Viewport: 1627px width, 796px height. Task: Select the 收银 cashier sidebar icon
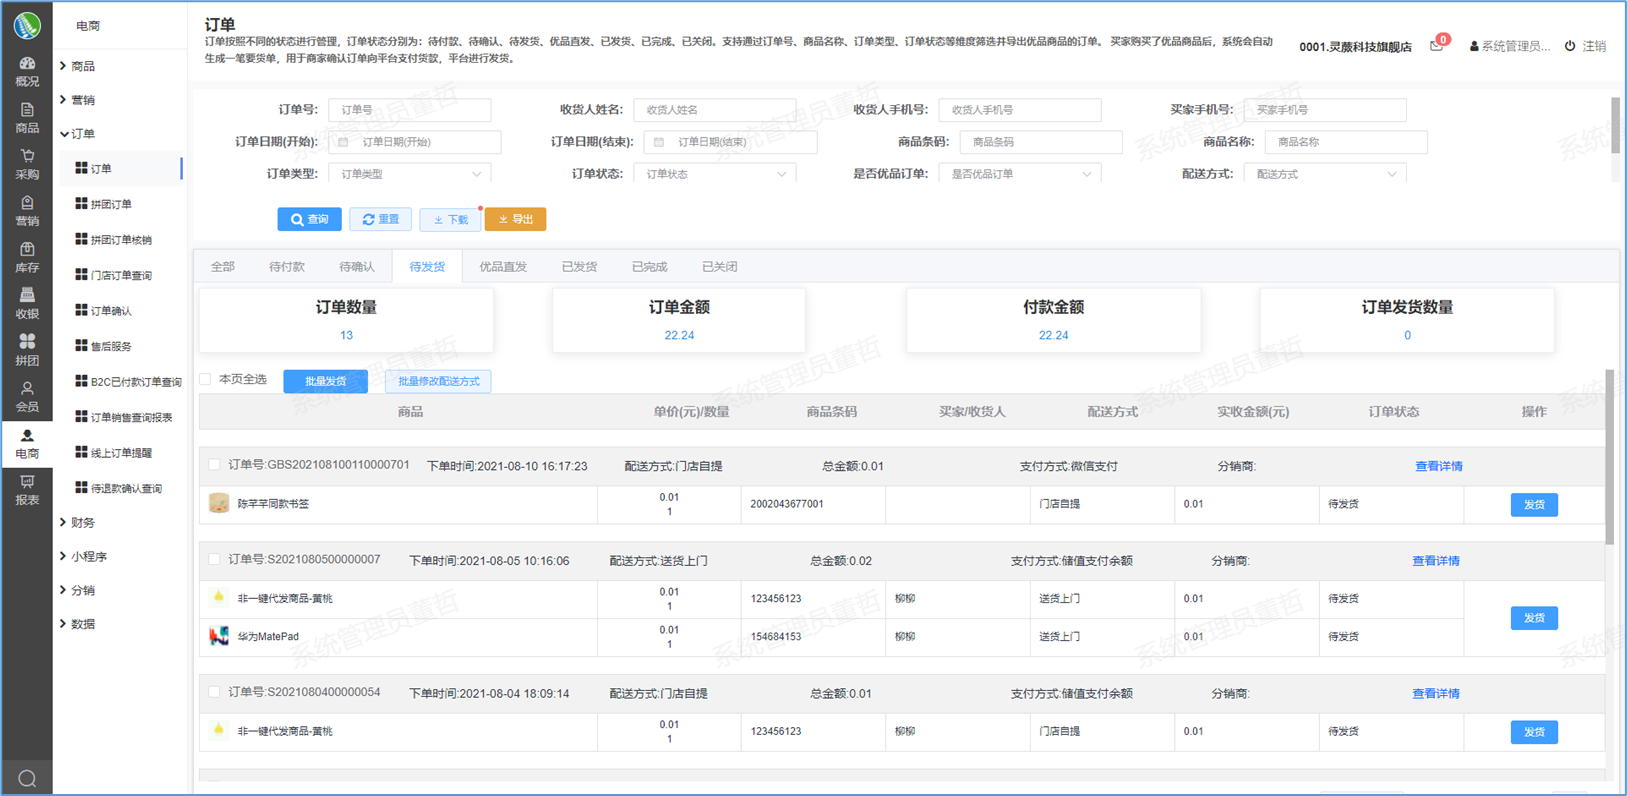click(x=27, y=303)
